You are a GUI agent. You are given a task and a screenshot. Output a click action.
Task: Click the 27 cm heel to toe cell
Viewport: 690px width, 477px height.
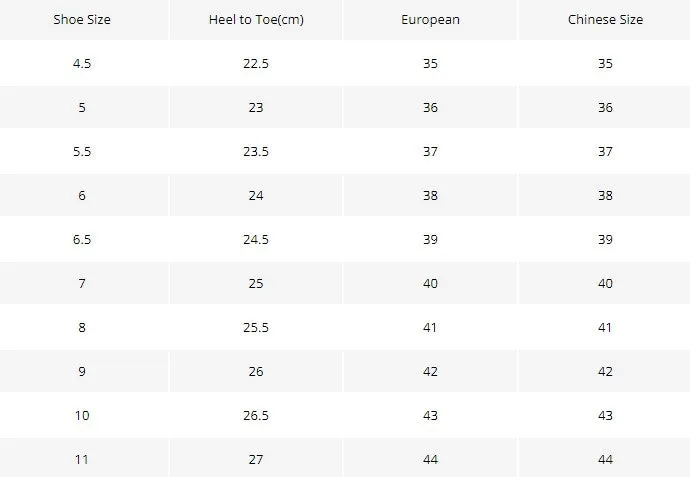coord(256,458)
